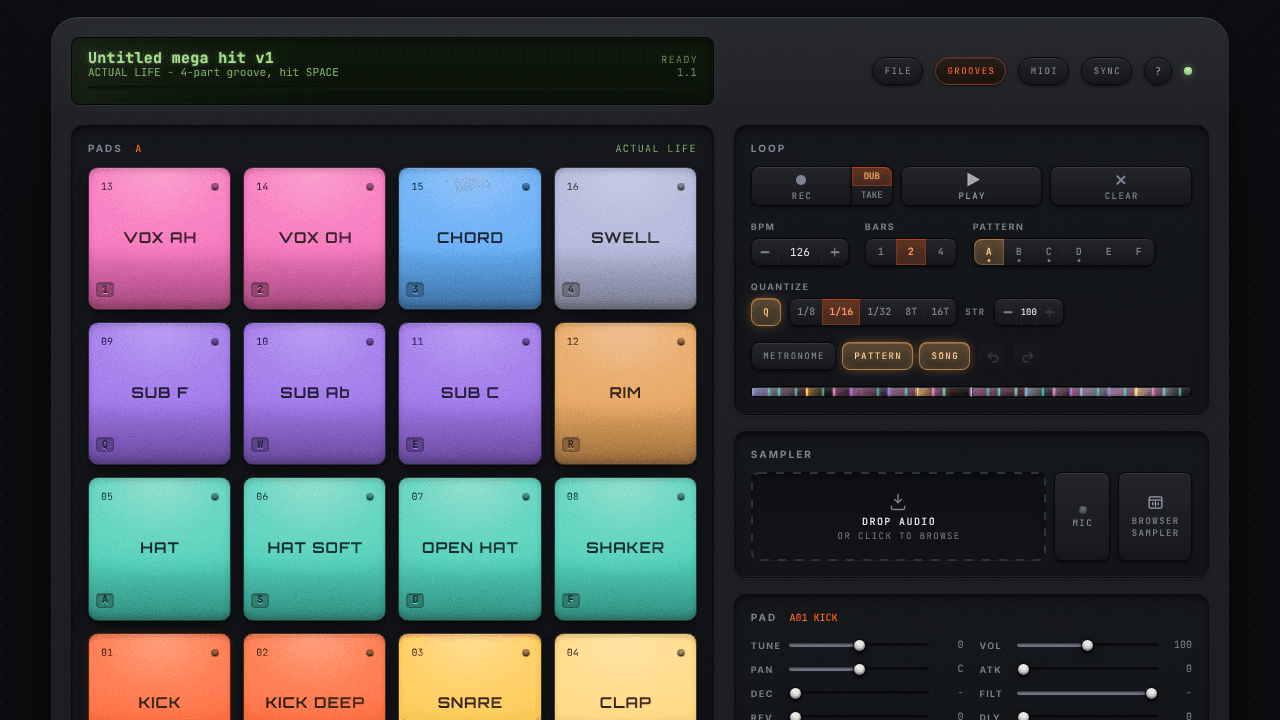Clear the loop with CLEAR button
The image size is (1280, 720).
click(1120, 186)
